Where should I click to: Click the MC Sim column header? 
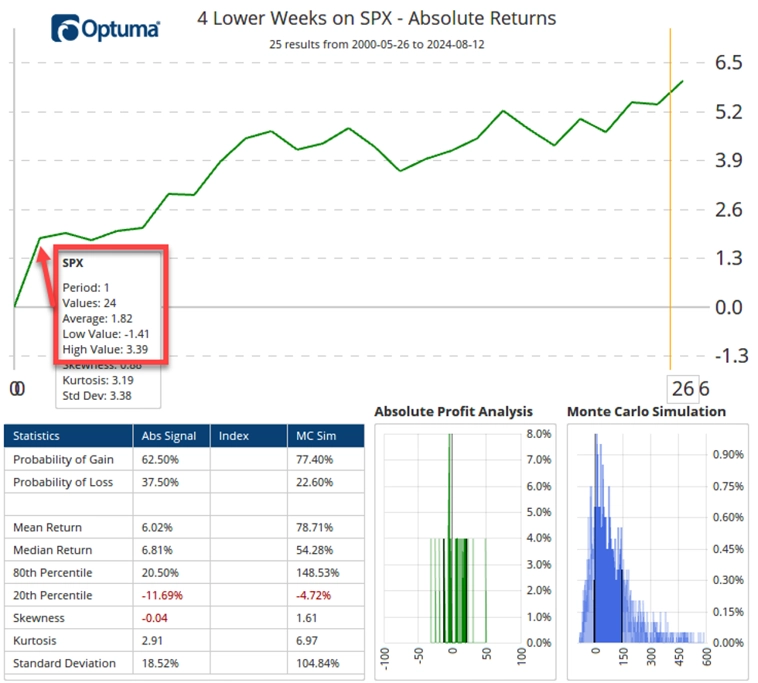coord(326,436)
